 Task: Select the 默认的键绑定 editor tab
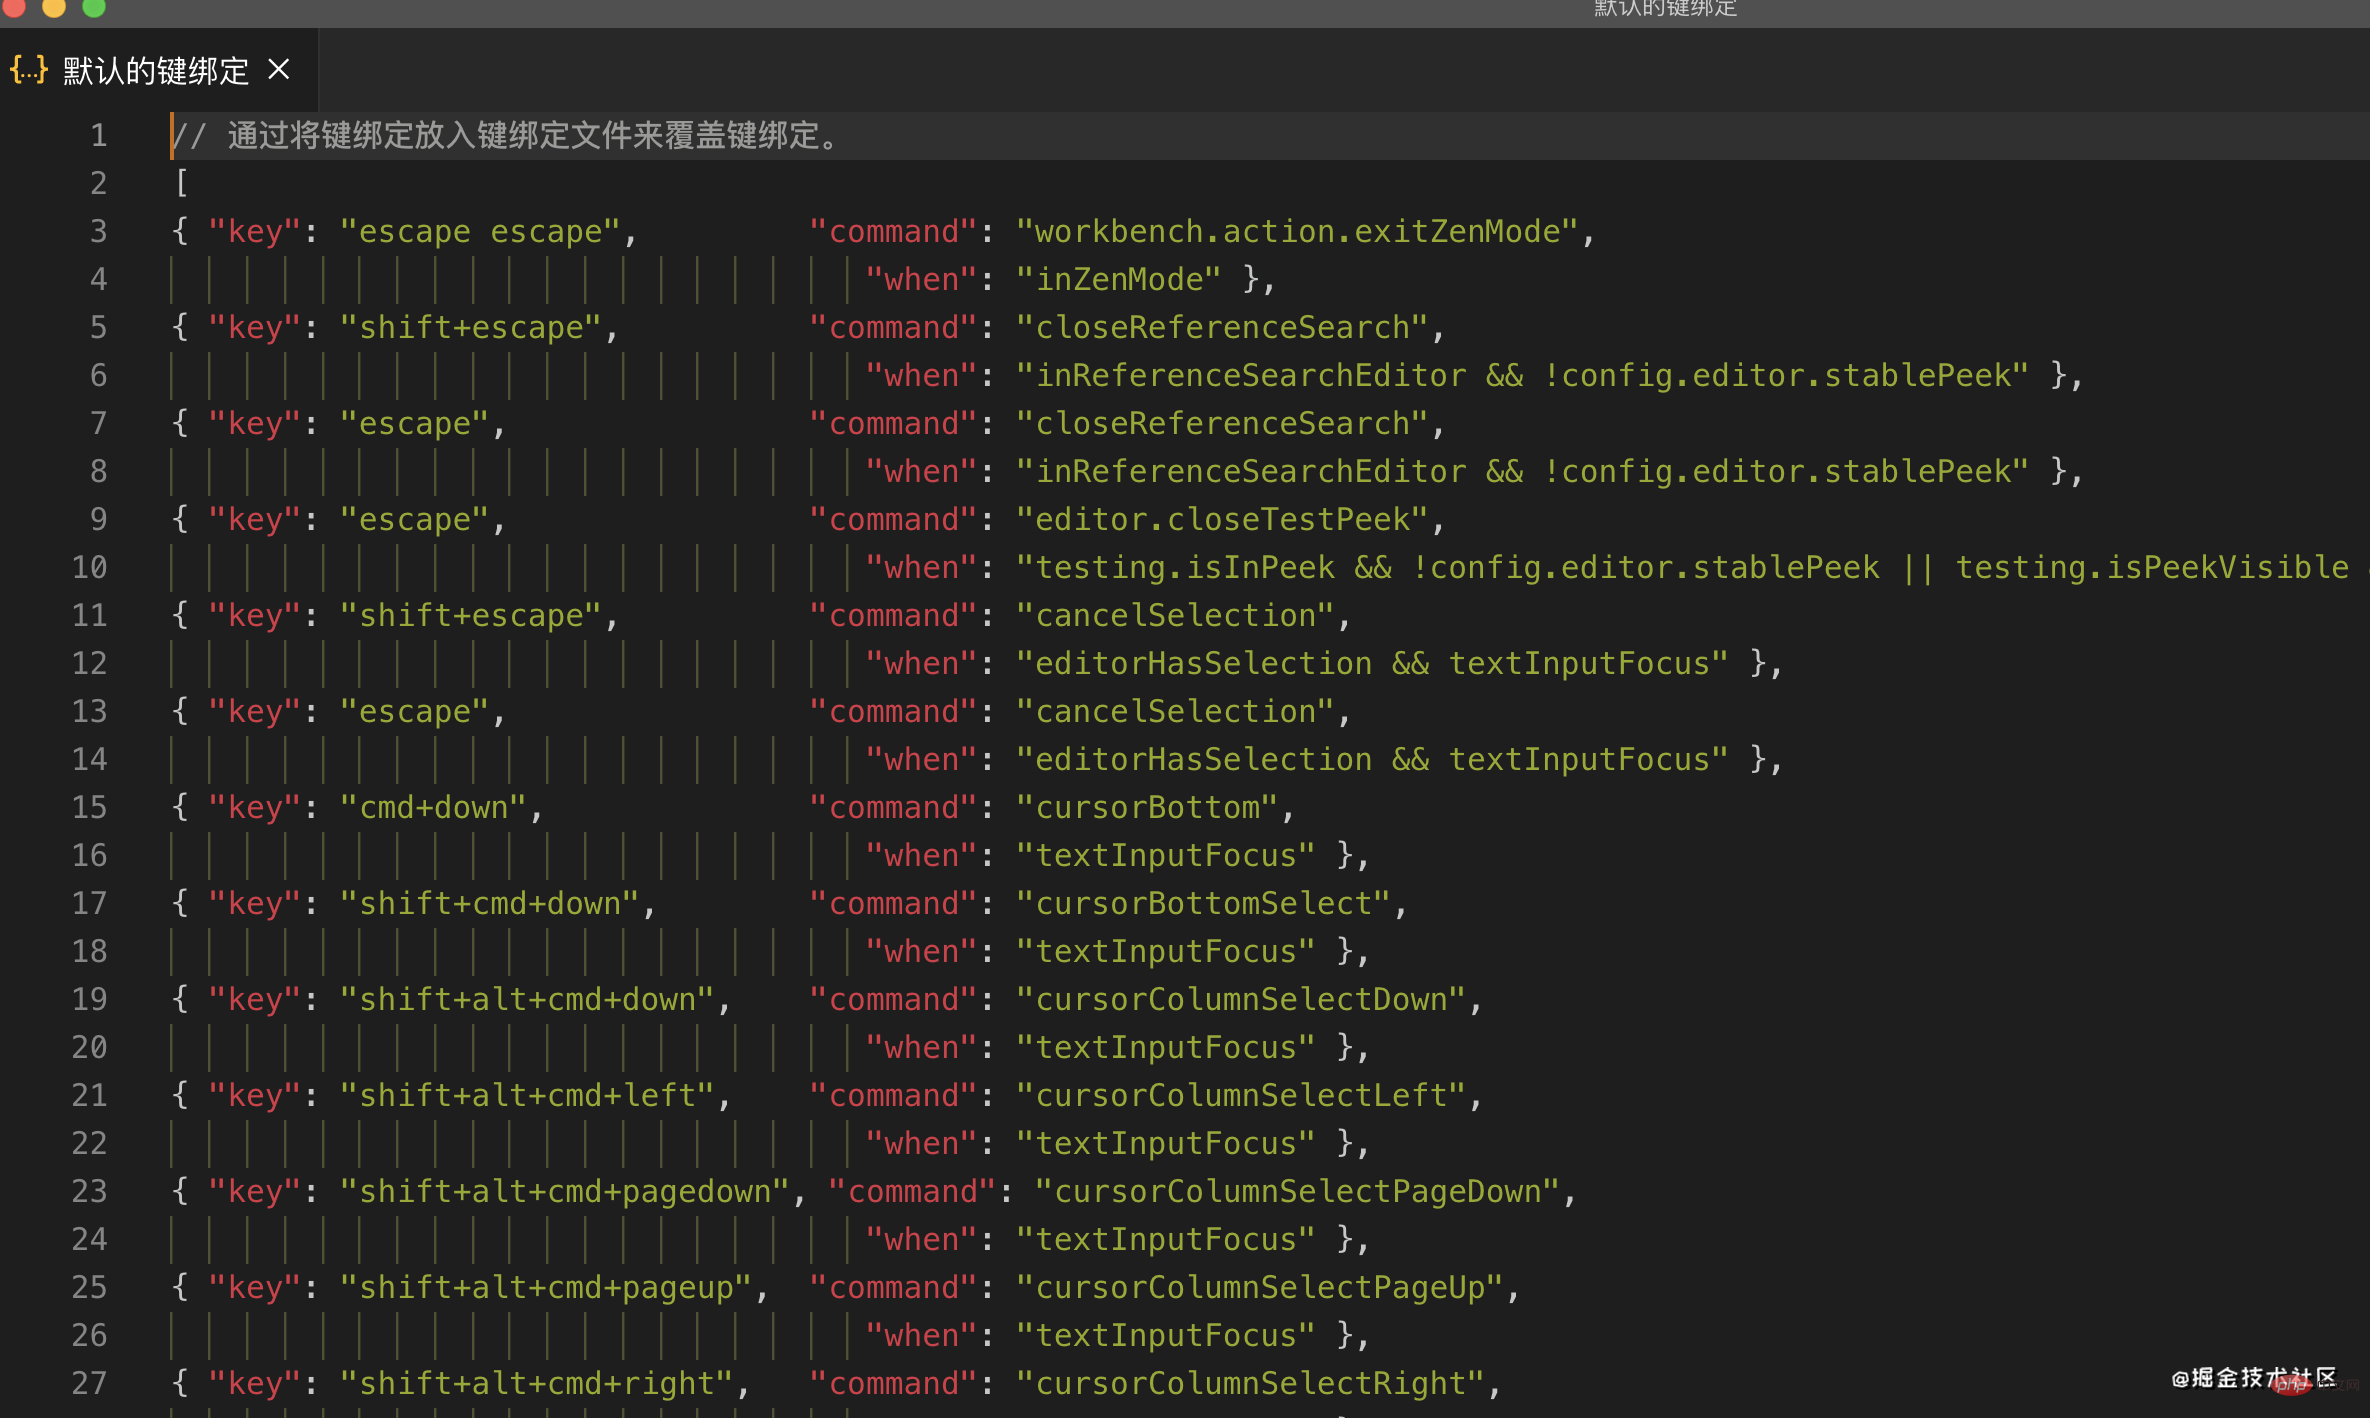click(155, 71)
